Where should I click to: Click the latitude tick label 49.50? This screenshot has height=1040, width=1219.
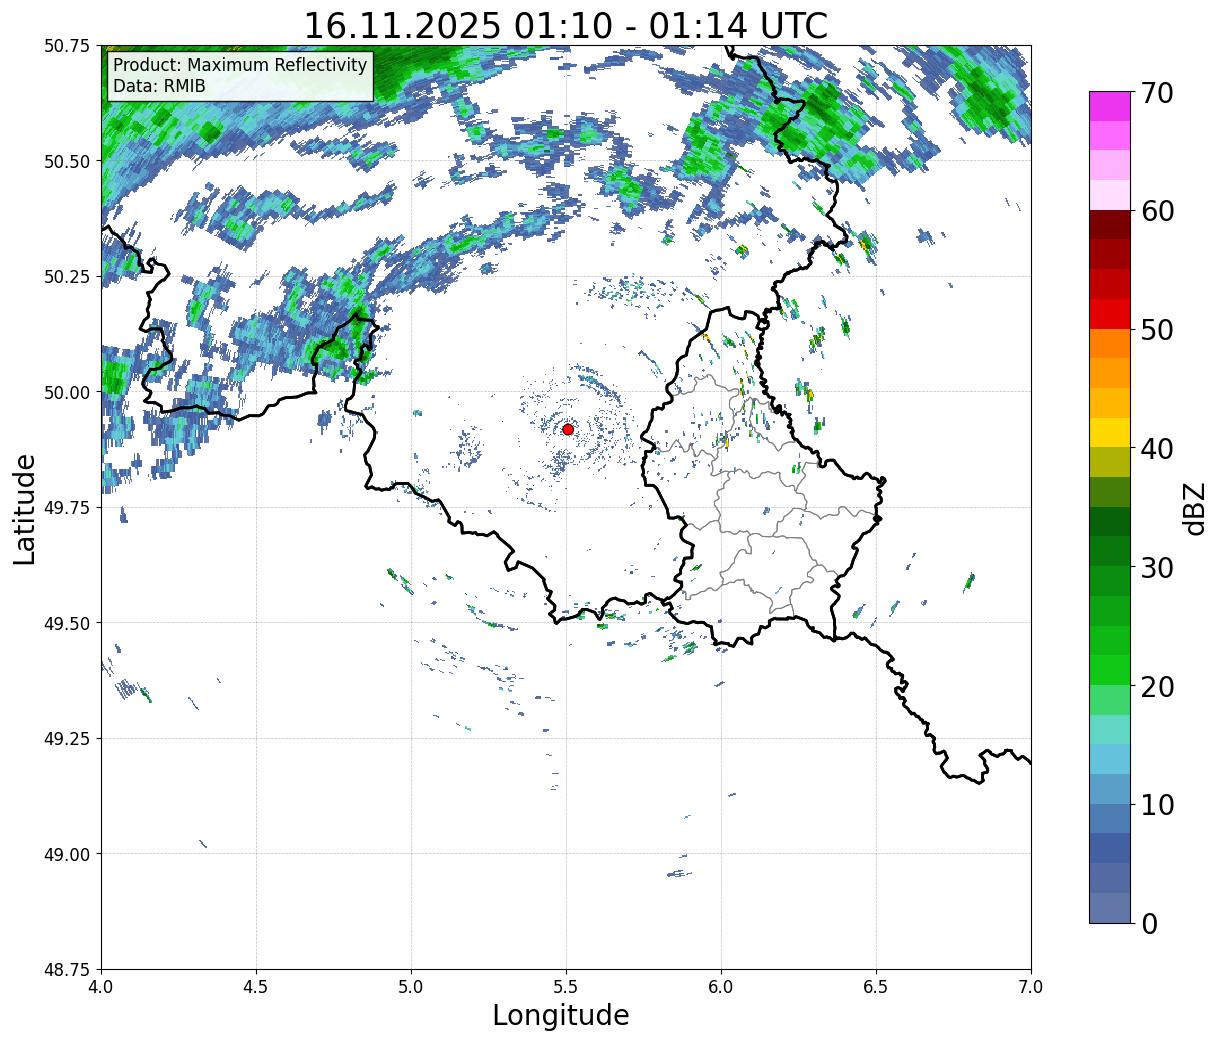[x=67, y=623]
